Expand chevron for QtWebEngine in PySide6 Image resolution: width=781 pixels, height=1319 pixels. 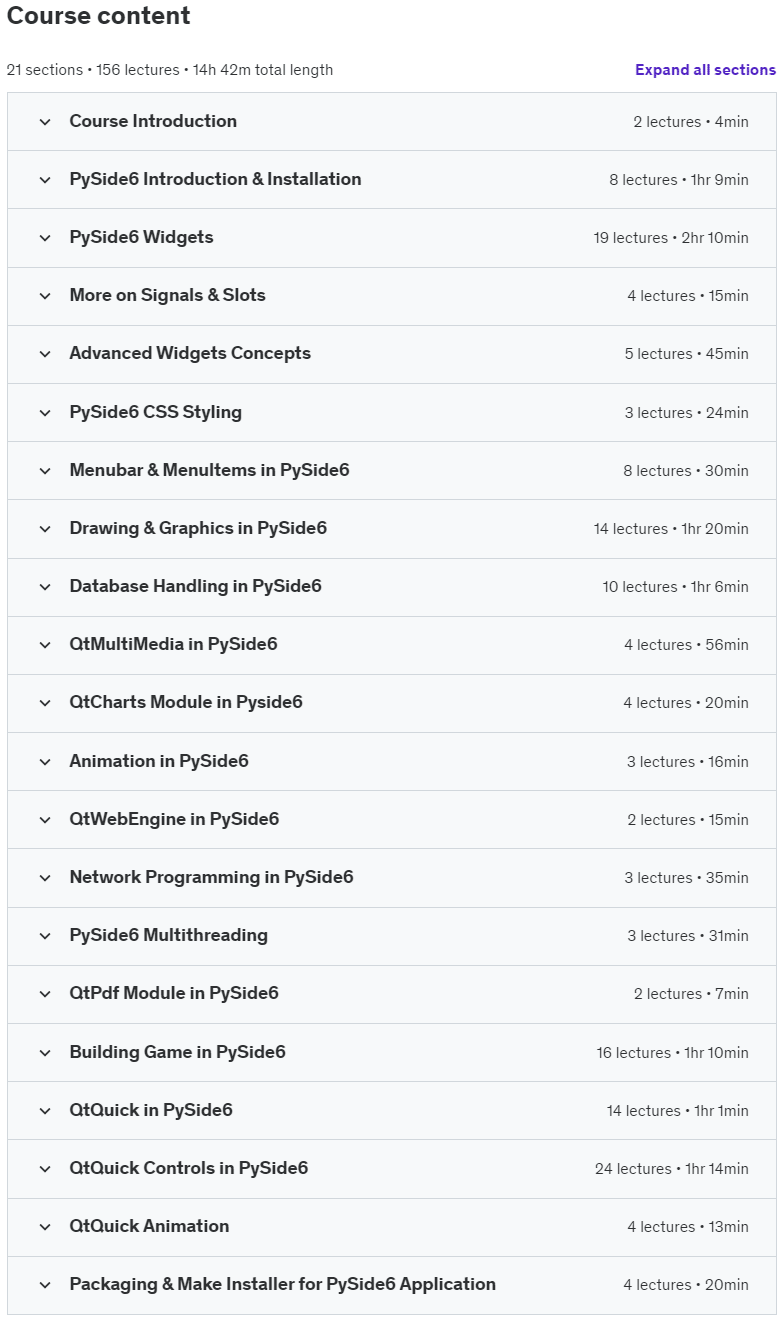[x=45, y=820]
